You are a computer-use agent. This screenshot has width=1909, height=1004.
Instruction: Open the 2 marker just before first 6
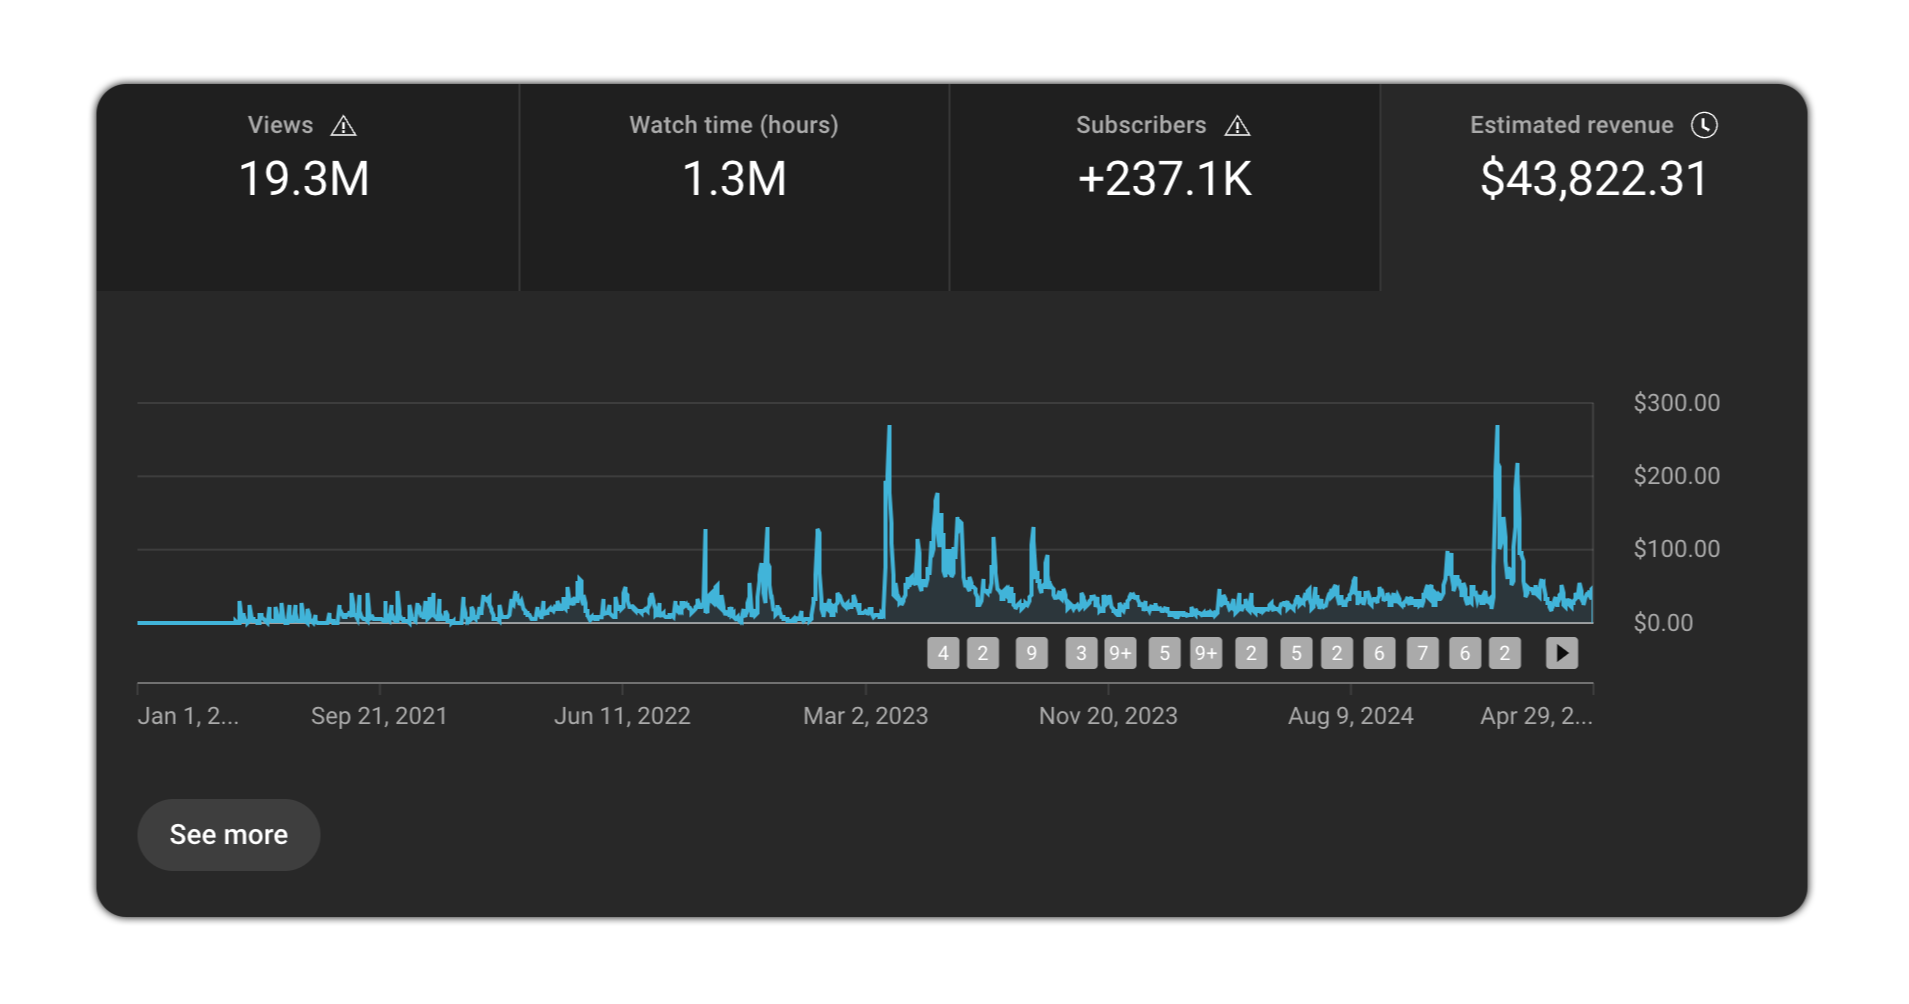[1337, 653]
